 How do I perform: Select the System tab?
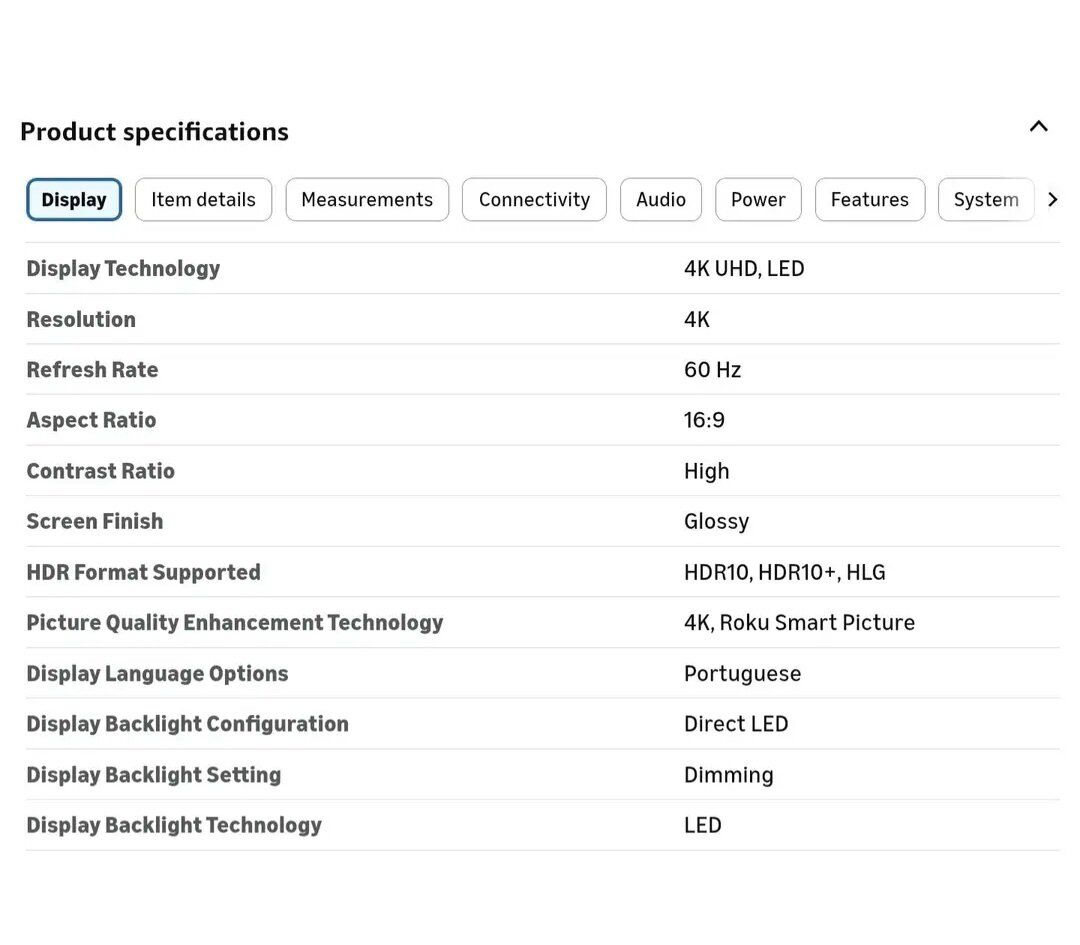[985, 200]
